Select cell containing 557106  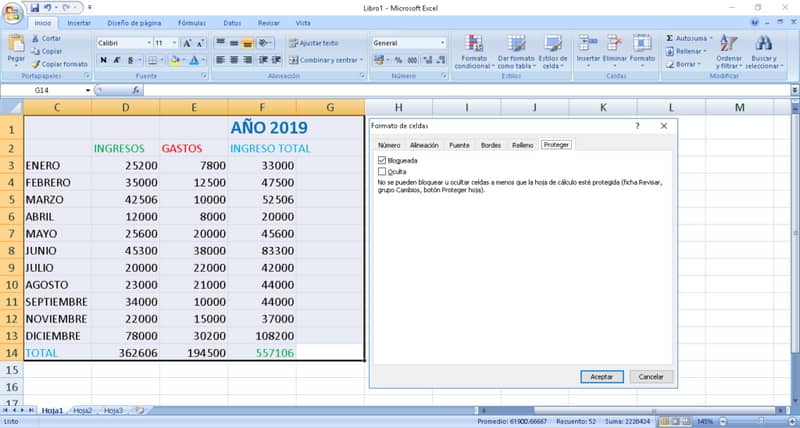point(262,353)
